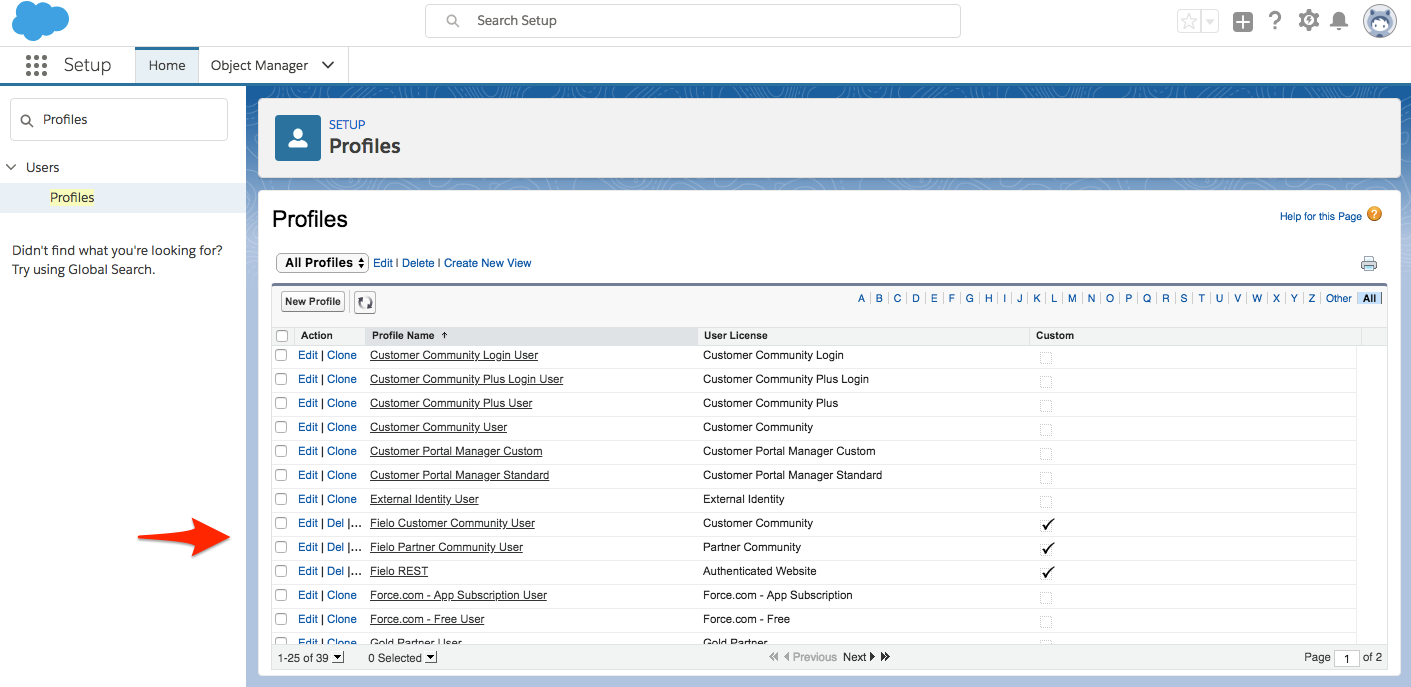Click Del for Fielo Partner Community User
Viewport: 1411px width, 687px height.
(x=336, y=547)
